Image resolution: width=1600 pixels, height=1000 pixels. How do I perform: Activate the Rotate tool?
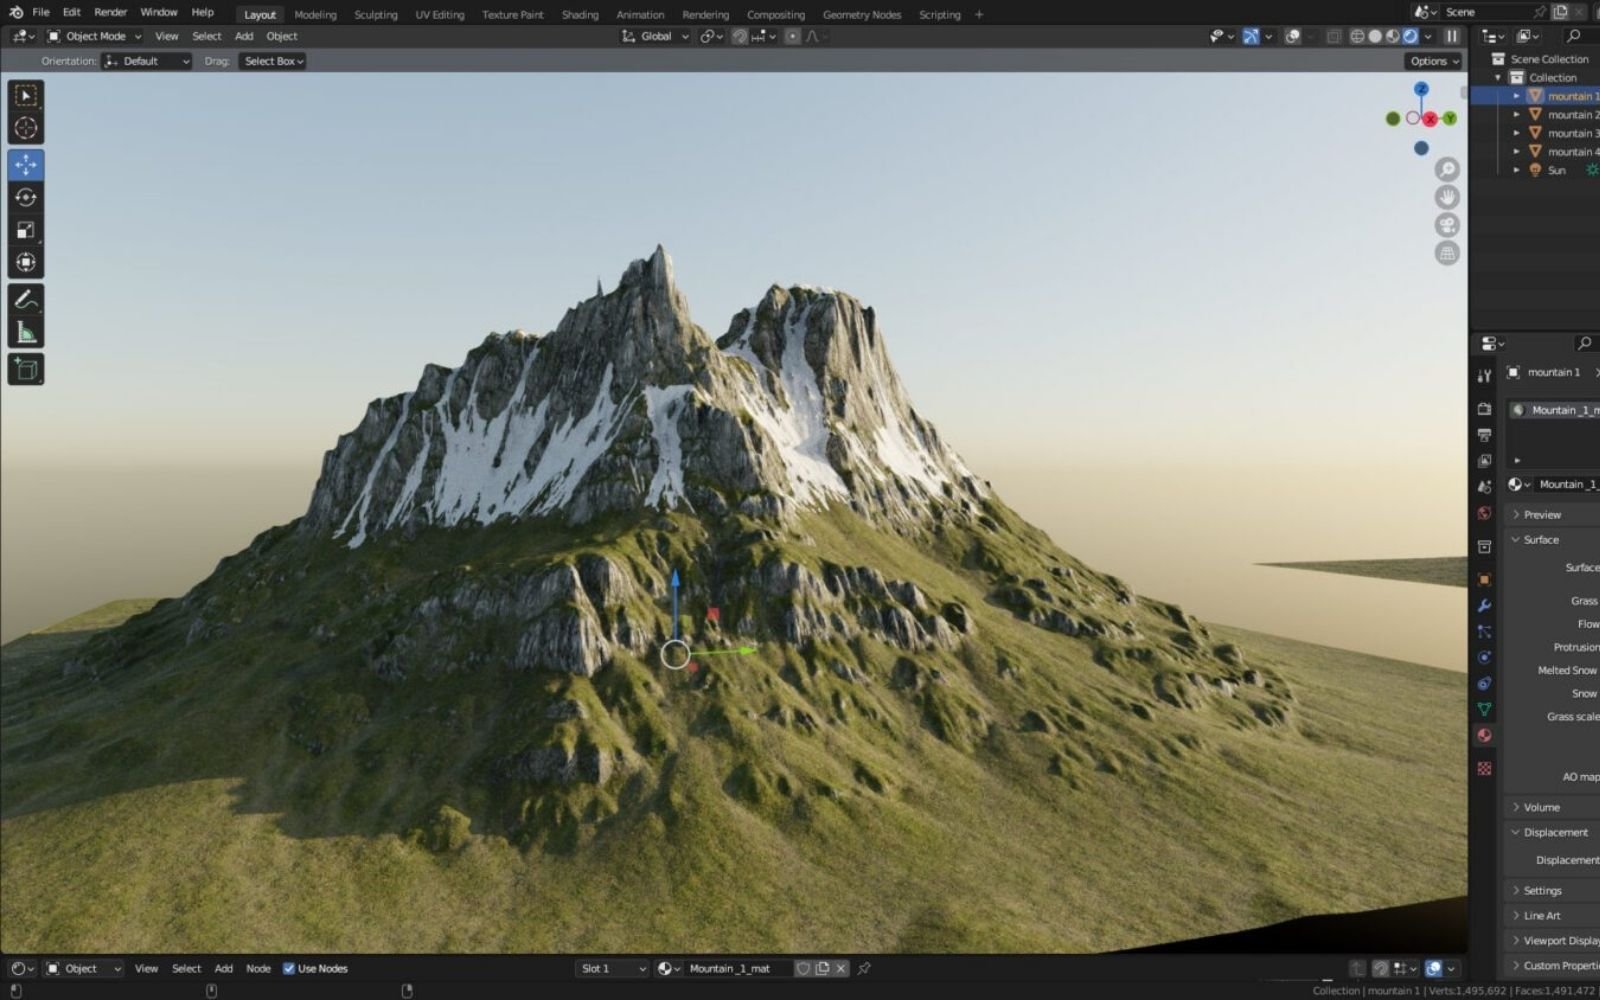pos(24,198)
